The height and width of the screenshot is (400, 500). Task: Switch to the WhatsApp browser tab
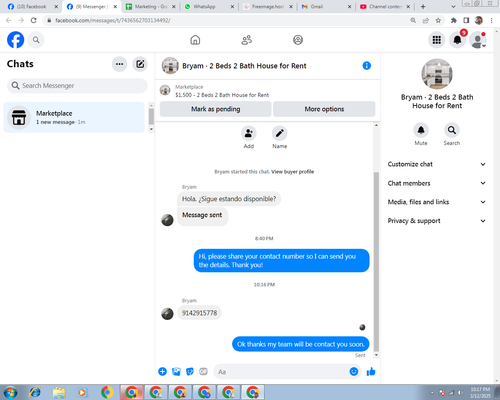click(x=209, y=6)
